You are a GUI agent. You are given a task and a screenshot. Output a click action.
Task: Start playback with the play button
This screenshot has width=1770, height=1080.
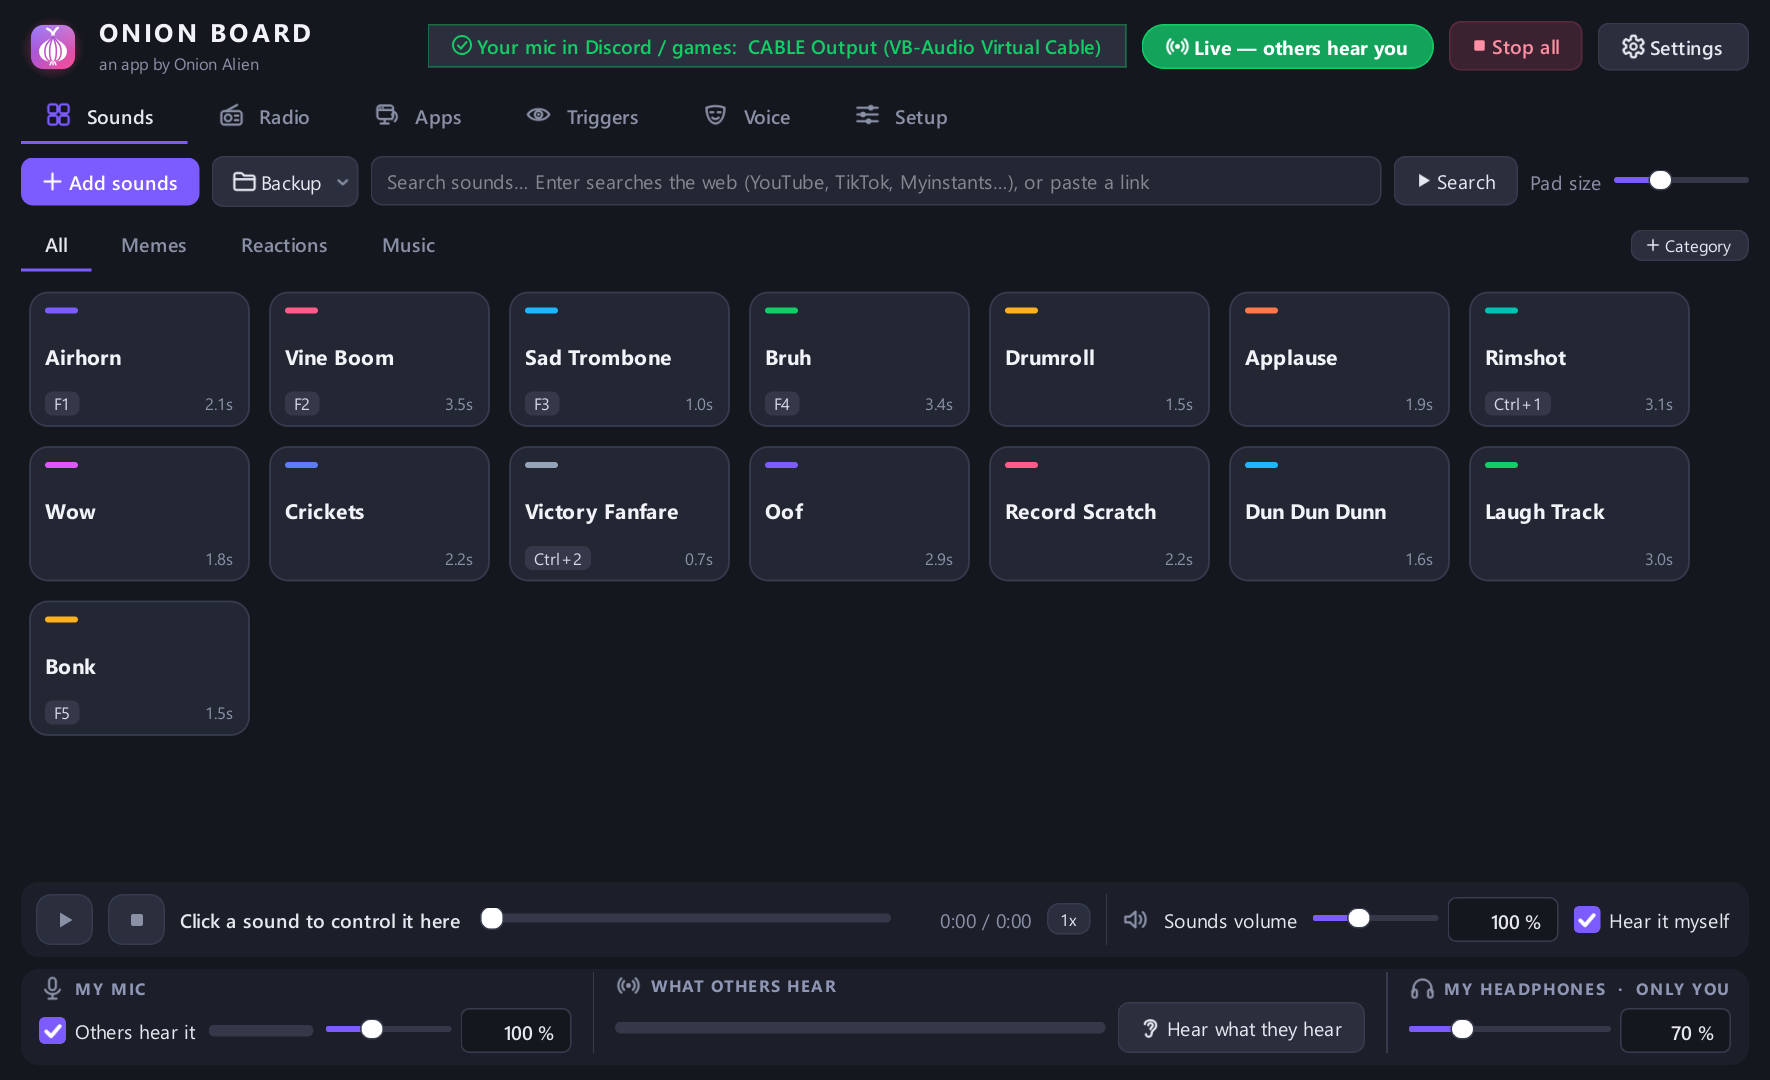pos(65,920)
